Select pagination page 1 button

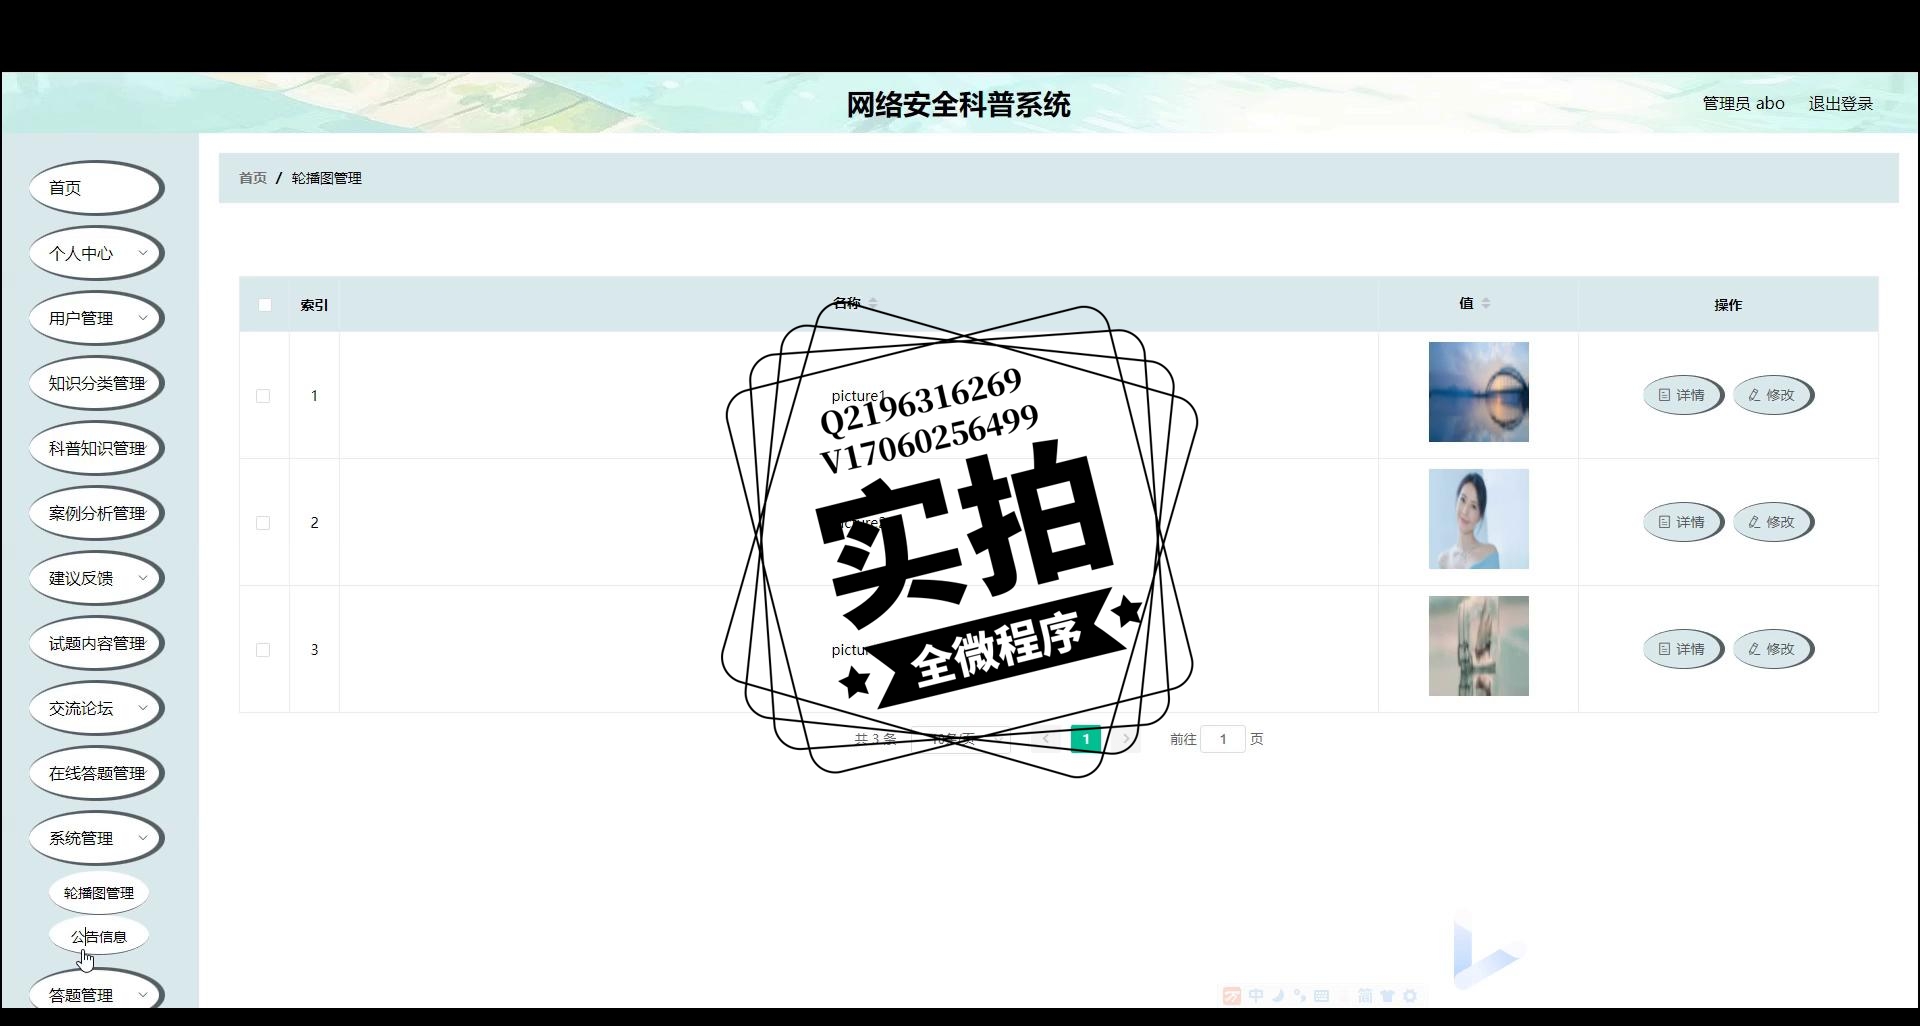point(1086,739)
